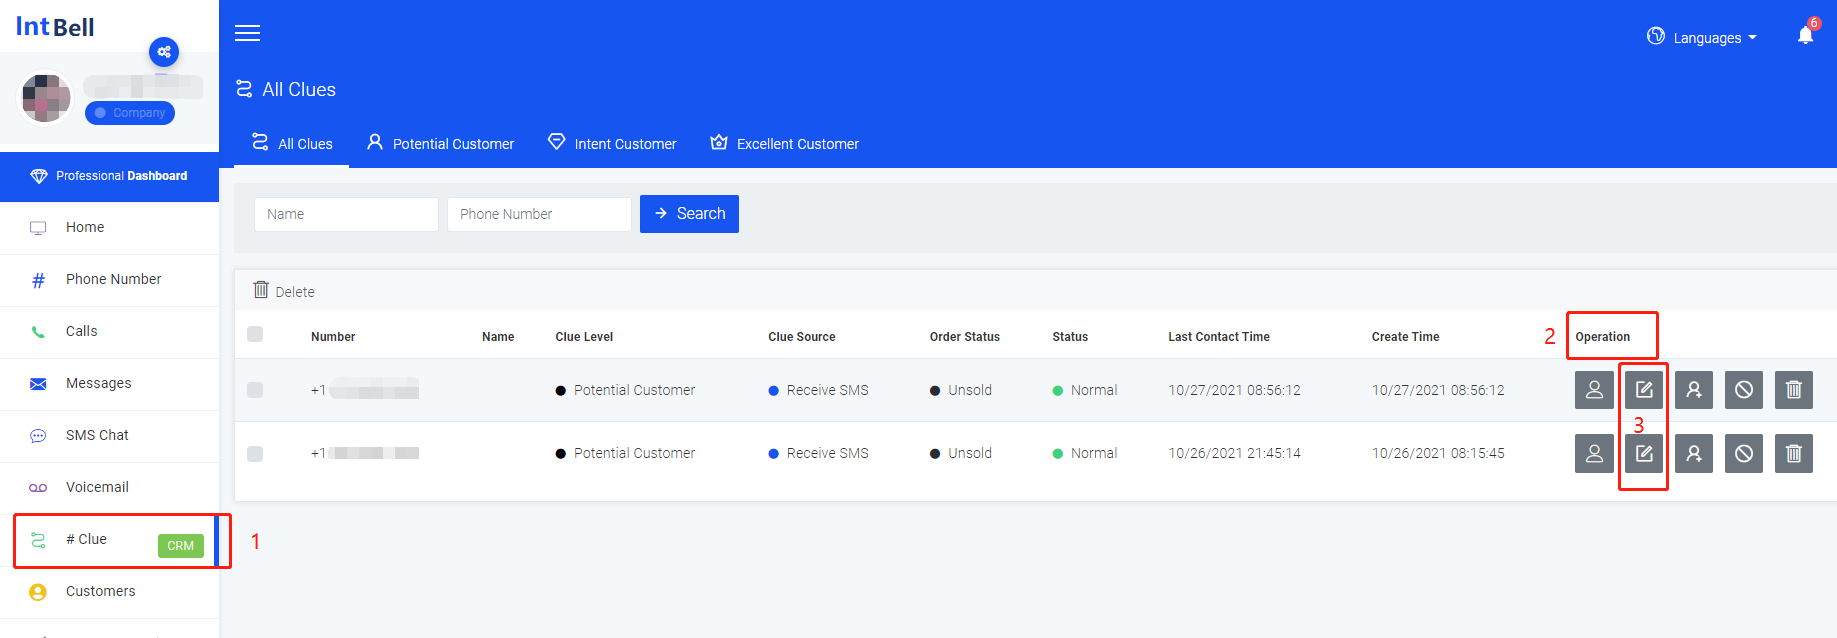
Task: Switch to Intent Customer tab
Action: (x=612, y=143)
